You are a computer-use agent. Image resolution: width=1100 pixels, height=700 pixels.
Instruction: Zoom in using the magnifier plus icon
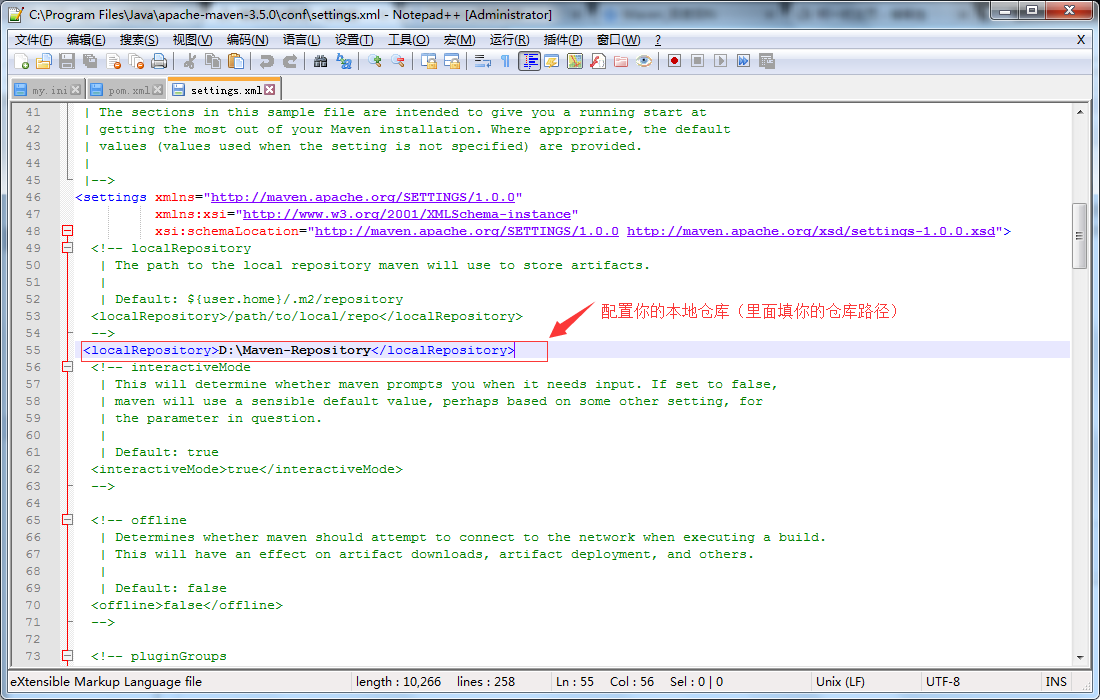[x=375, y=62]
